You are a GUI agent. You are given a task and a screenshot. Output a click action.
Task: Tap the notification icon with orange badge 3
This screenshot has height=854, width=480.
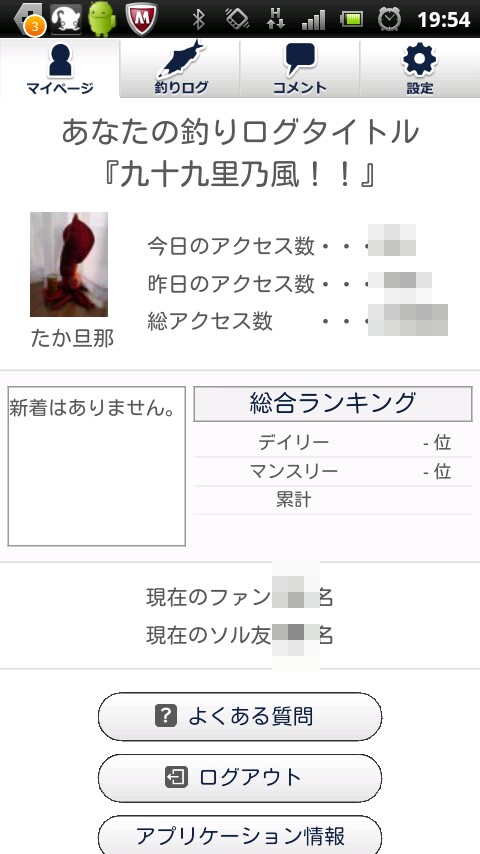[28, 20]
